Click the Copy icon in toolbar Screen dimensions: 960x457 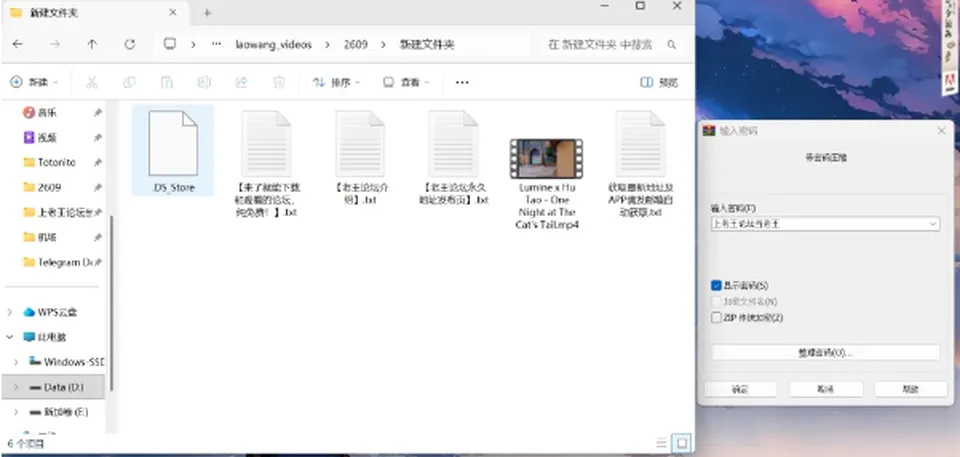click(x=129, y=82)
